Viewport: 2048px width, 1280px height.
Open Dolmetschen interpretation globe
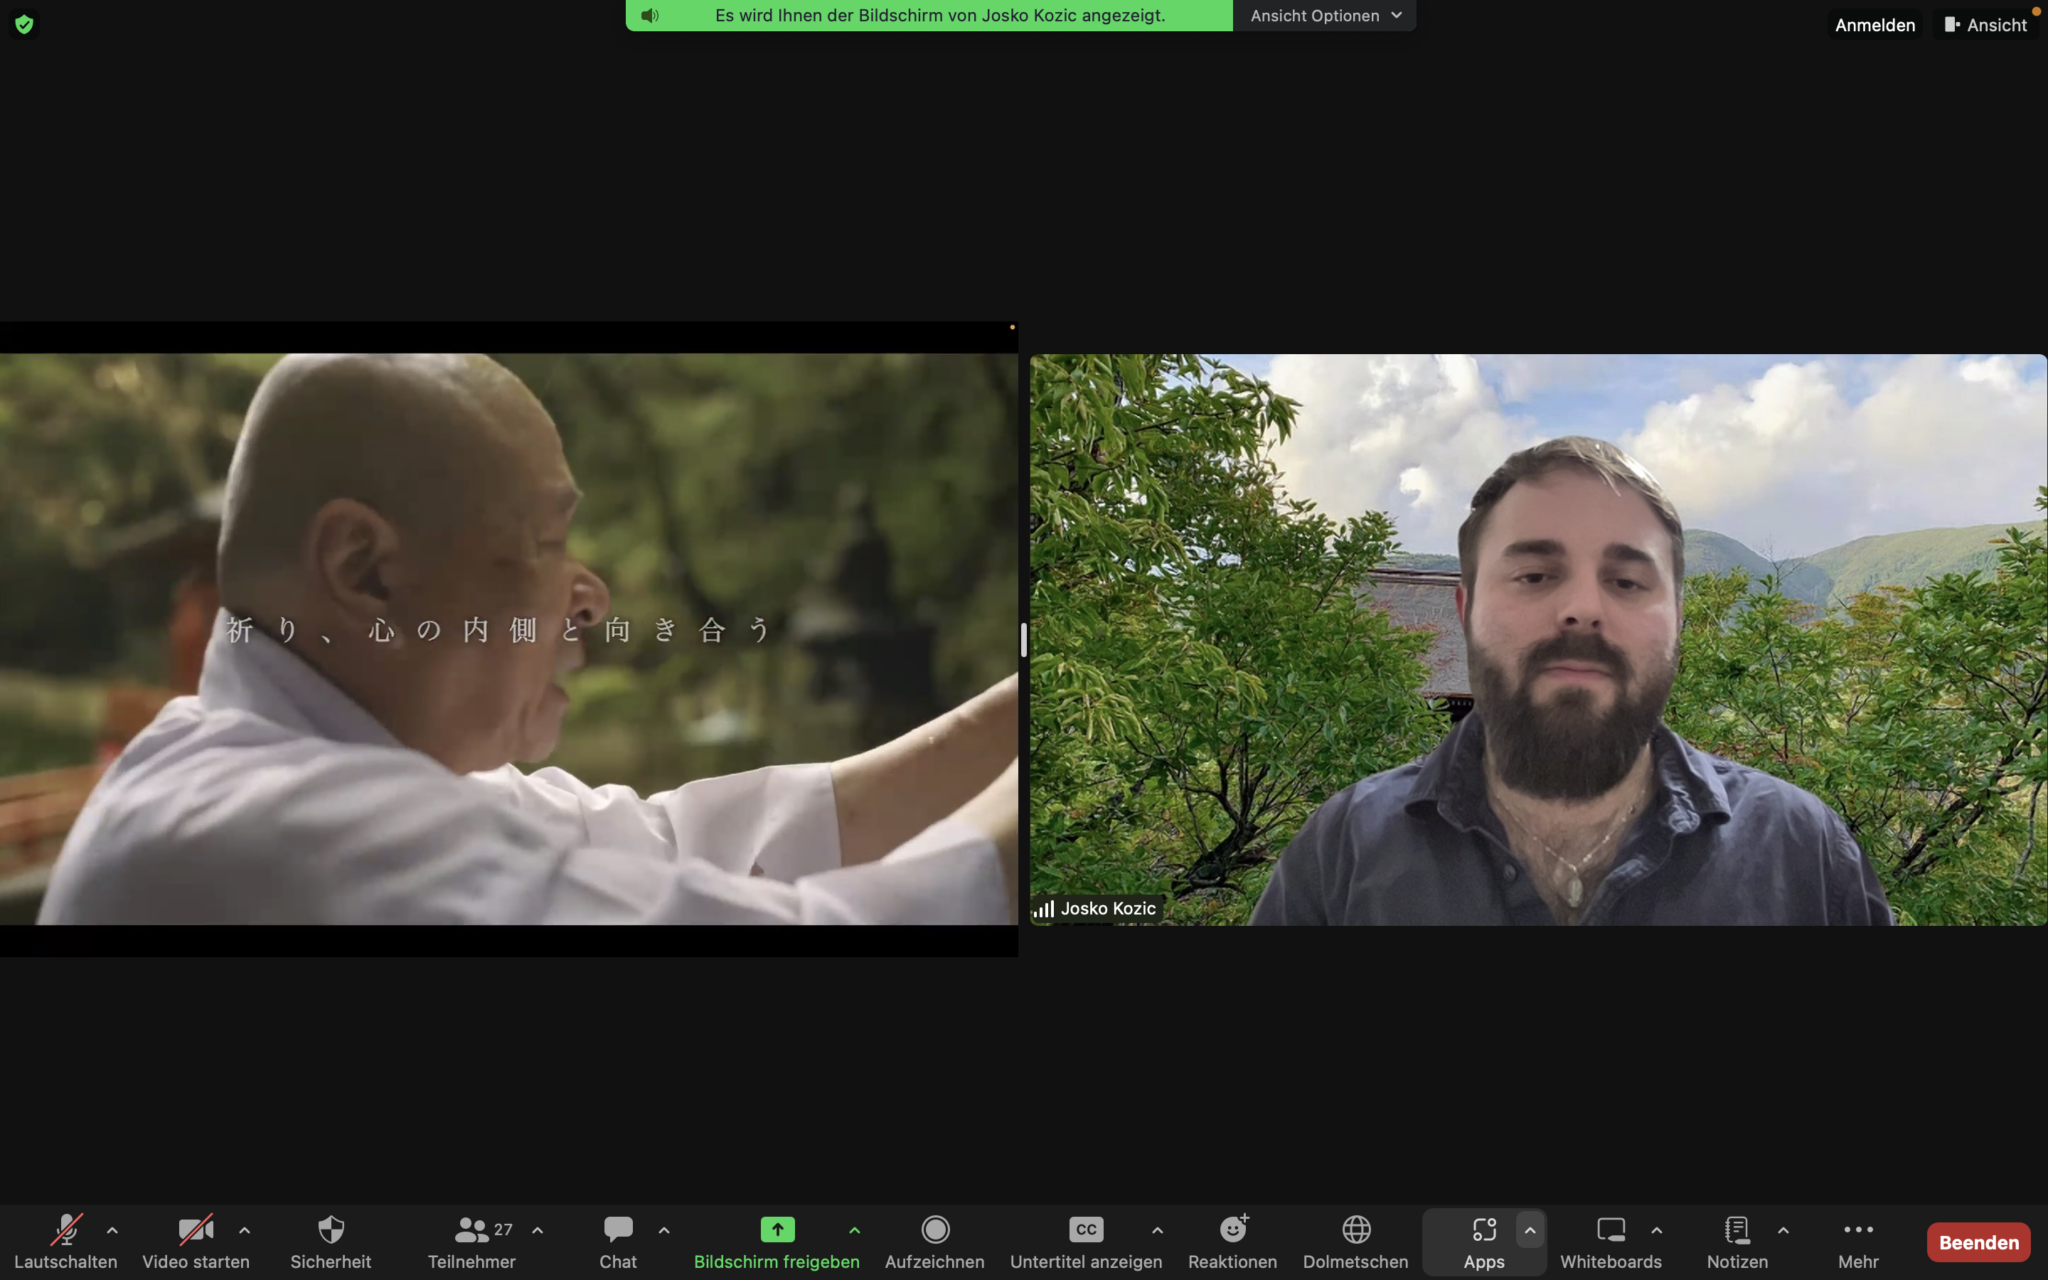point(1356,1241)
